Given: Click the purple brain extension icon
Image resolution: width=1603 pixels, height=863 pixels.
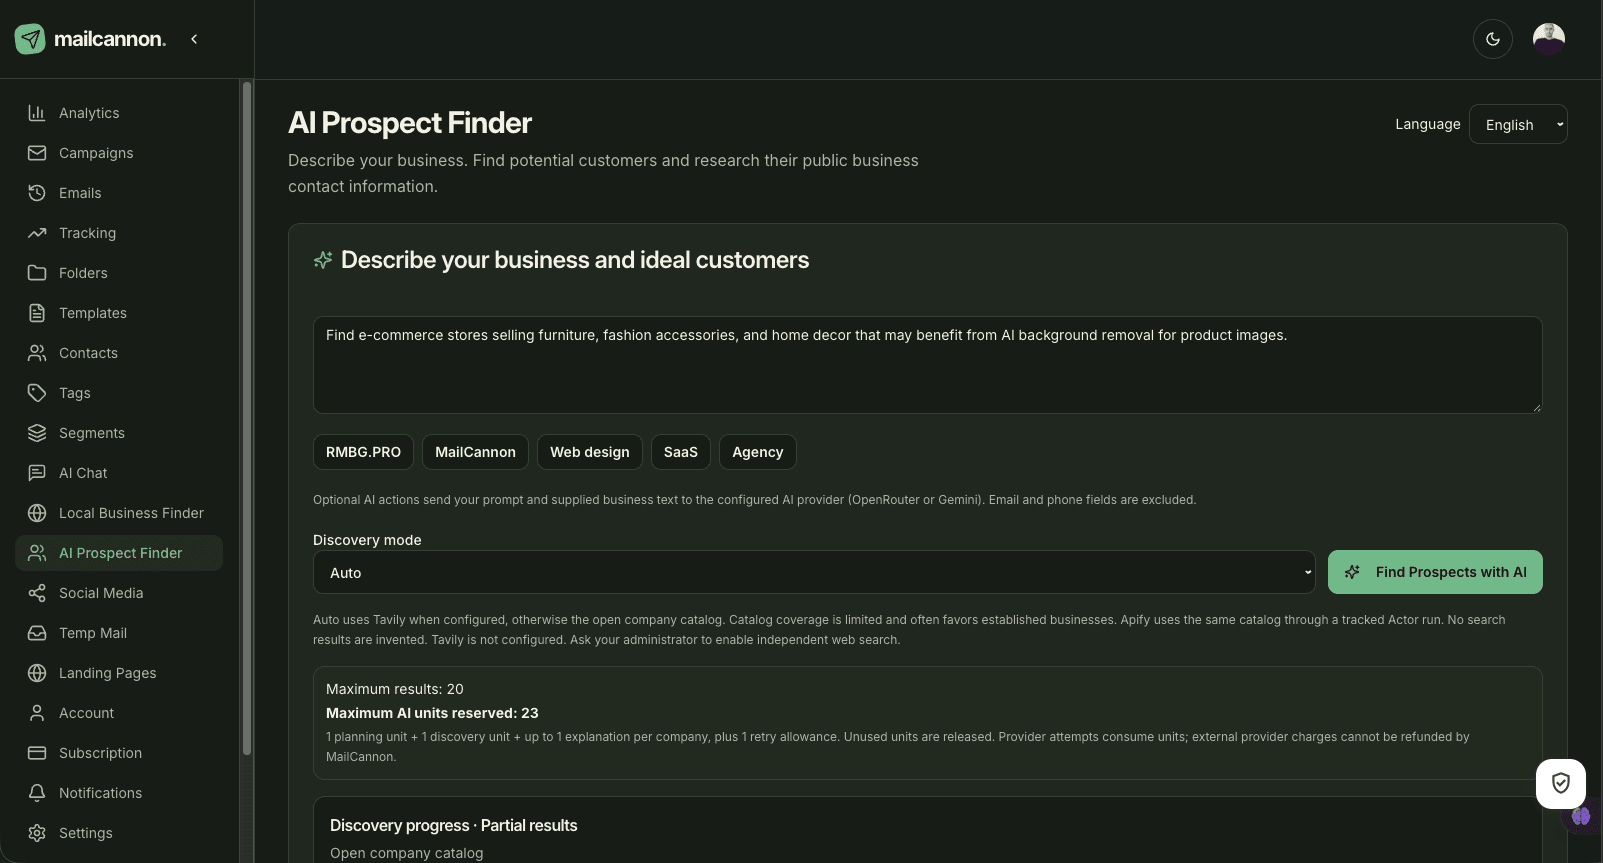Looking at the screenshot, I should [x=1581, y=816].
